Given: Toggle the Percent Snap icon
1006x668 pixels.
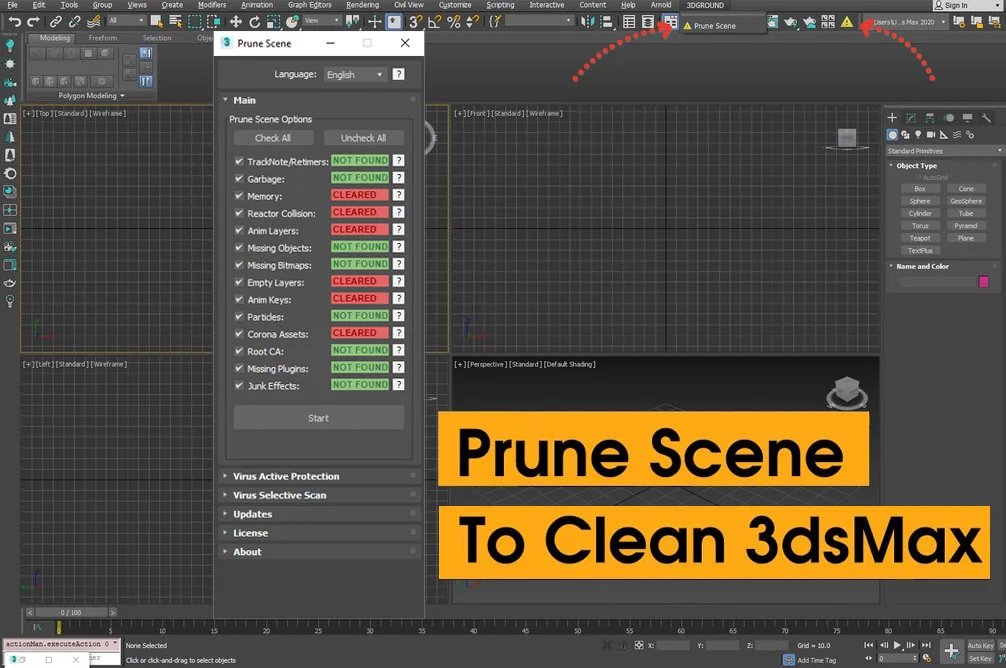Looking at the screenshot, I should point(454,22).
